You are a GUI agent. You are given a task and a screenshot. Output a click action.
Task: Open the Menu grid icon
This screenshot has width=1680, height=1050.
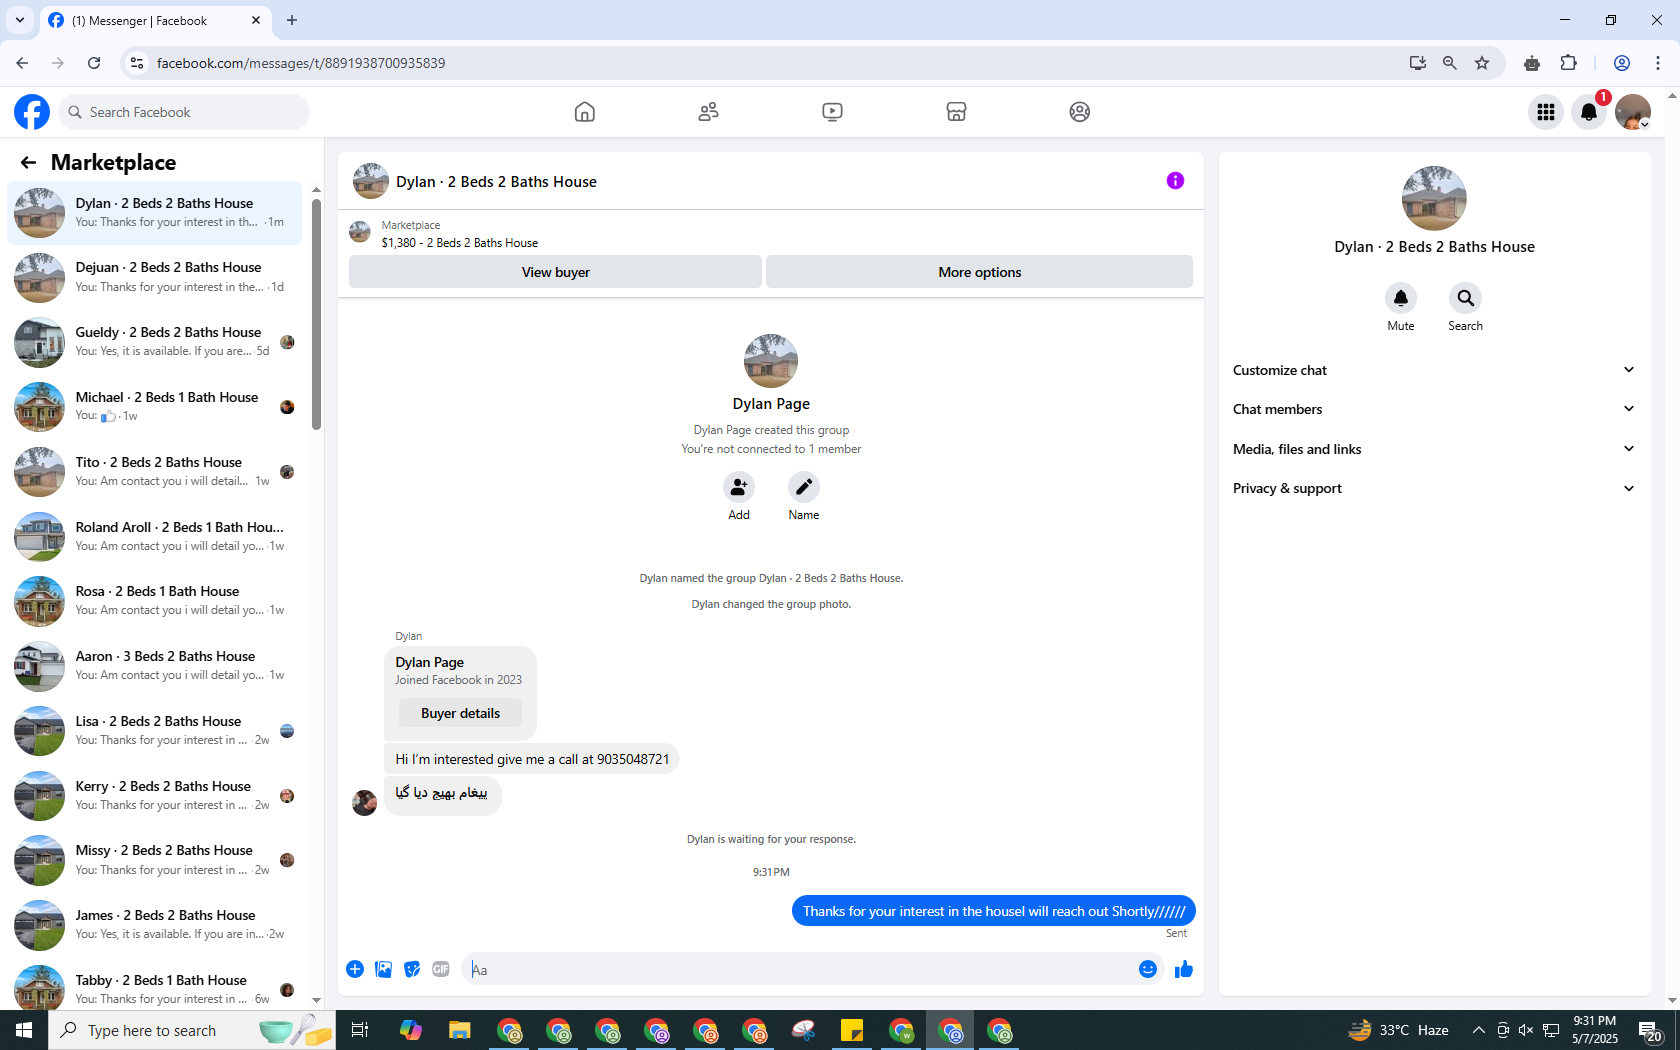(1546, 112)
